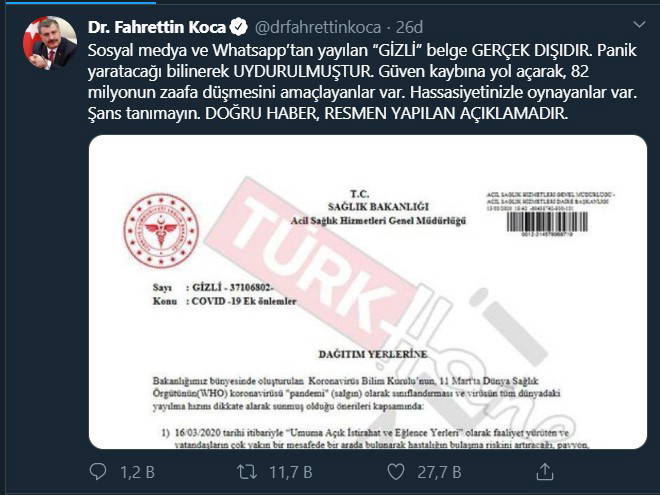
Task: Click the Sağlık Bakanlığı header in image
Action: click(x=378, y=207)
